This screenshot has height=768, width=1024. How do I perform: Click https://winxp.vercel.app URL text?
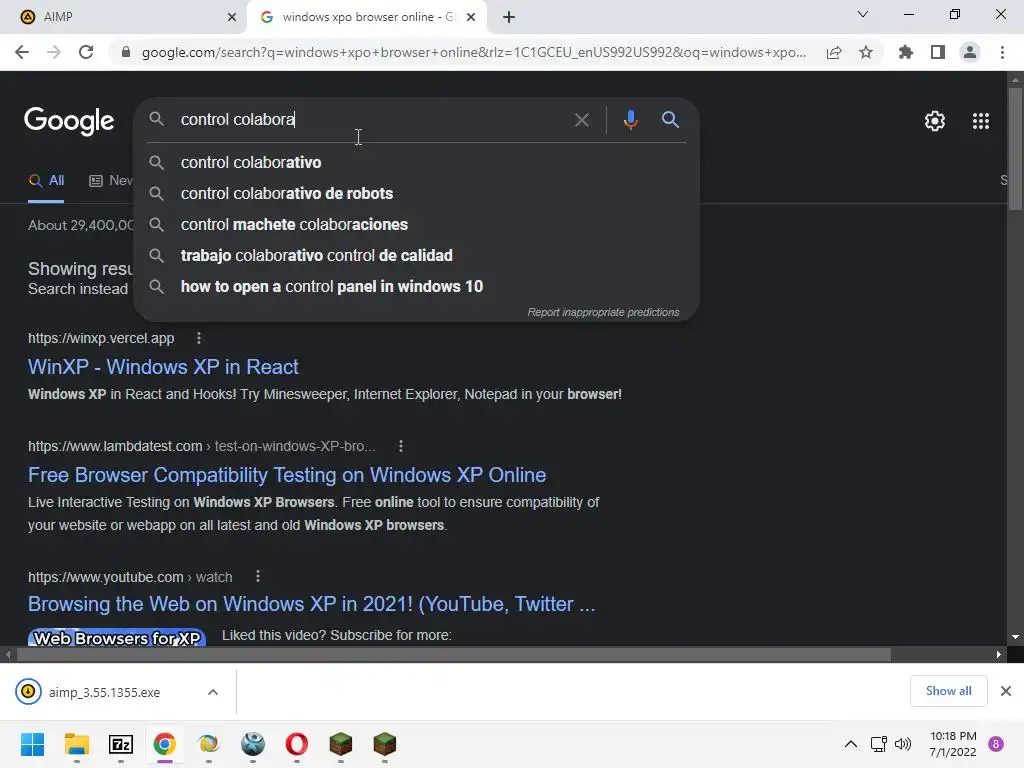[101, 338]
